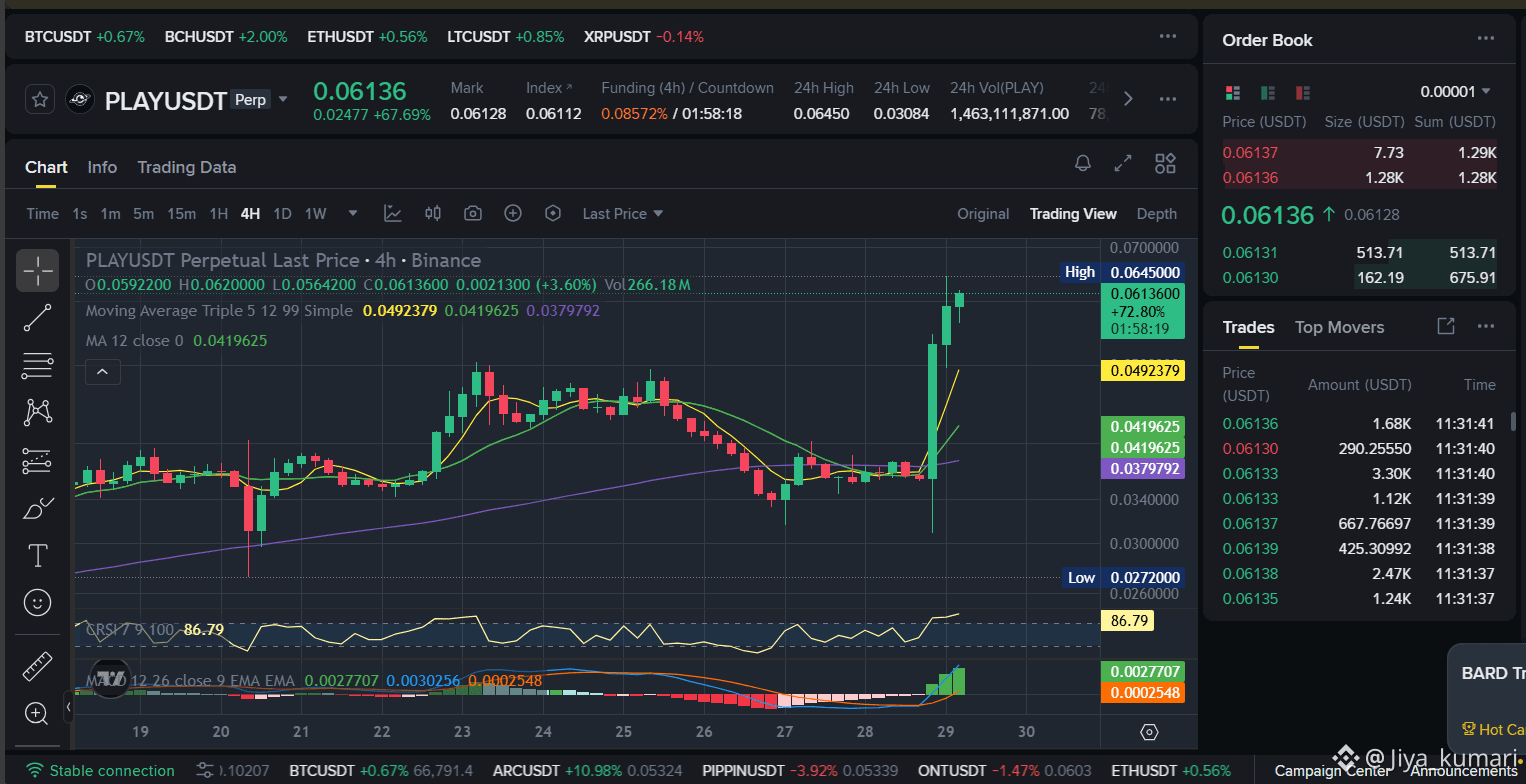Switch the chart to Trading View mode
This screenshot has width=1526, height=784.
click(1073, 214)
